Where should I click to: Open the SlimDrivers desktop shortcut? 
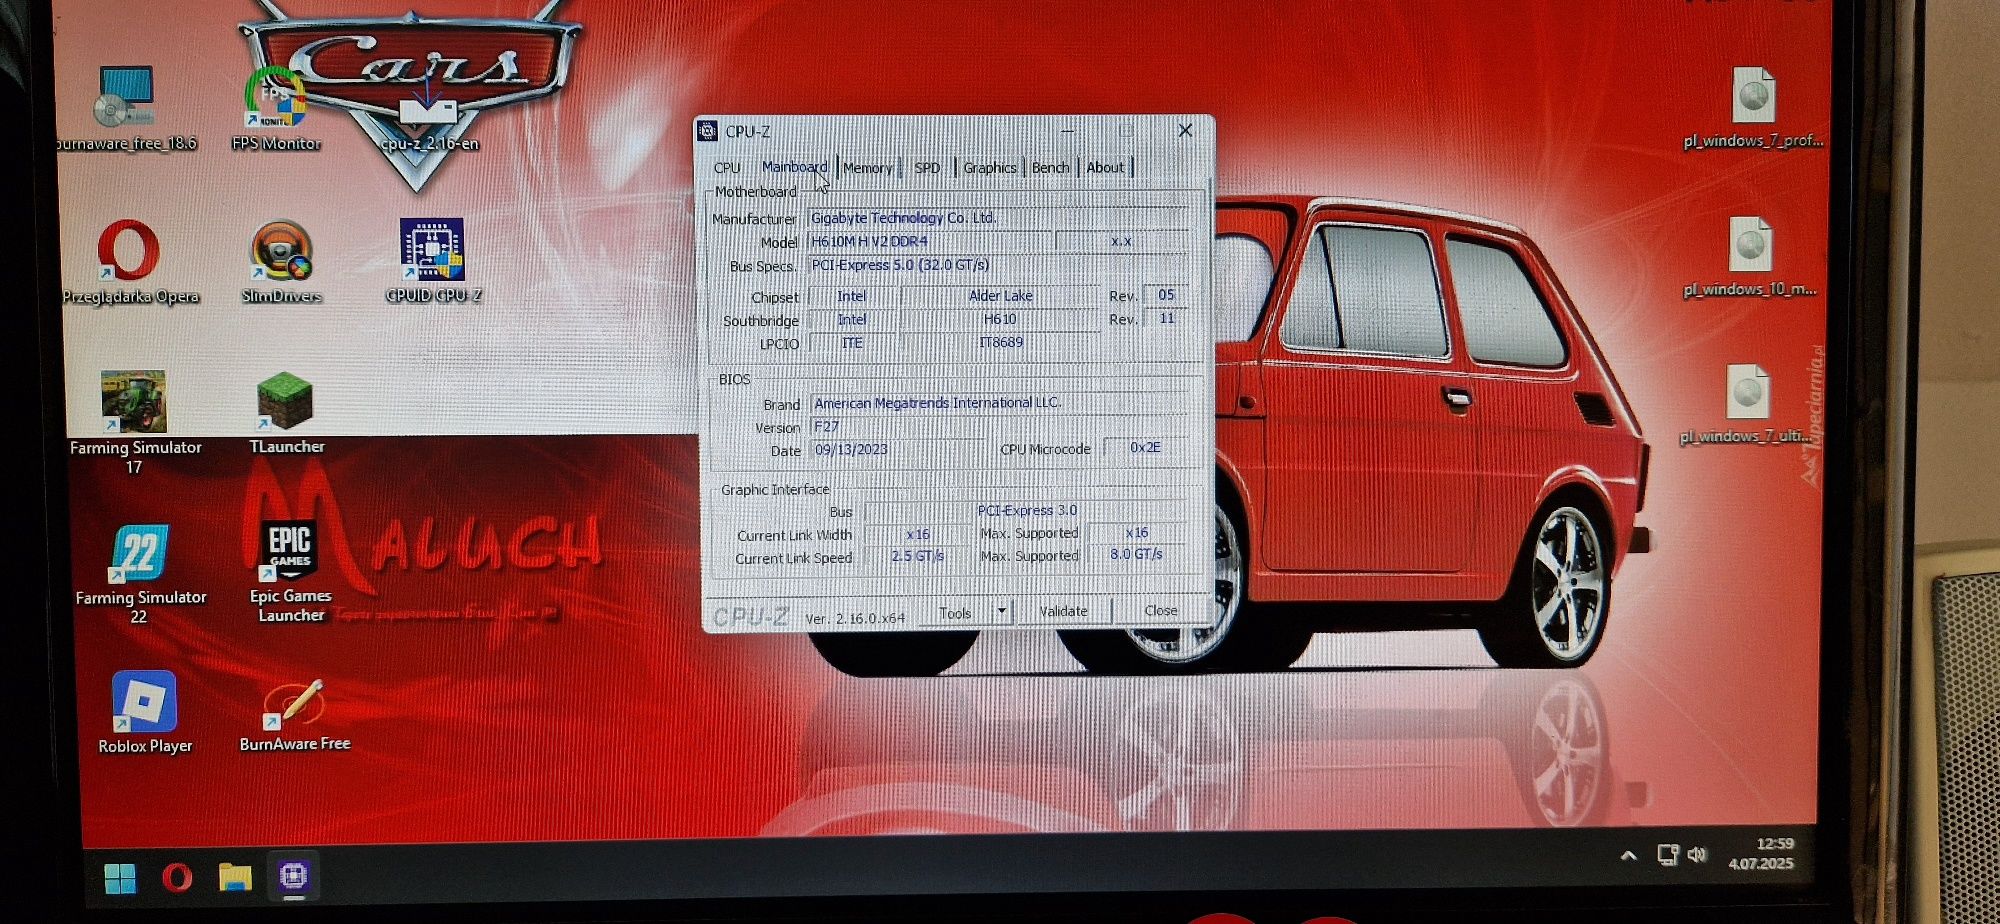(281, 262)
